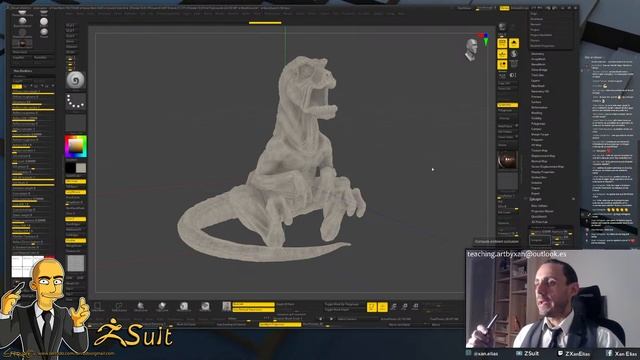Open the teaching.artbyxan@outlook.es email link
The height and width of the screenshot is (360, 640).
tap(517, 254)
